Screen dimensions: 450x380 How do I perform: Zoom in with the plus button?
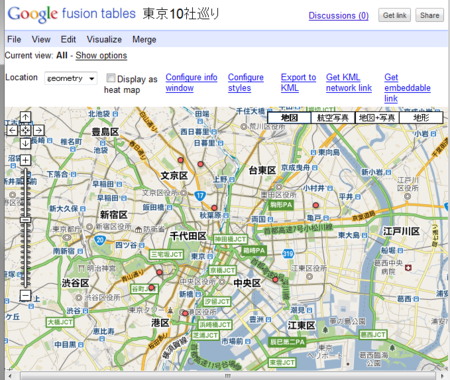click(25, 160)
